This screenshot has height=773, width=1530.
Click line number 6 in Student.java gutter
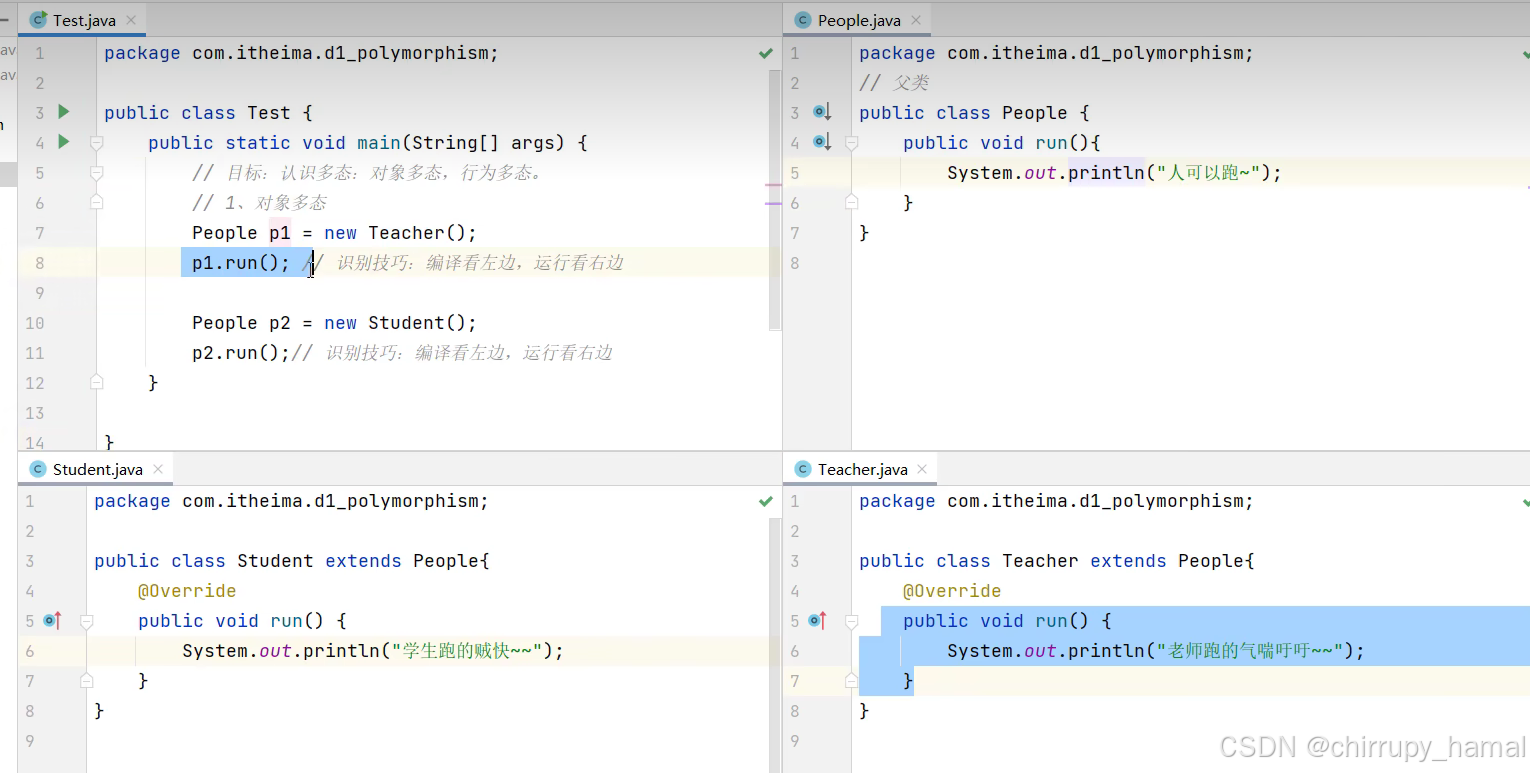point(30,651)
